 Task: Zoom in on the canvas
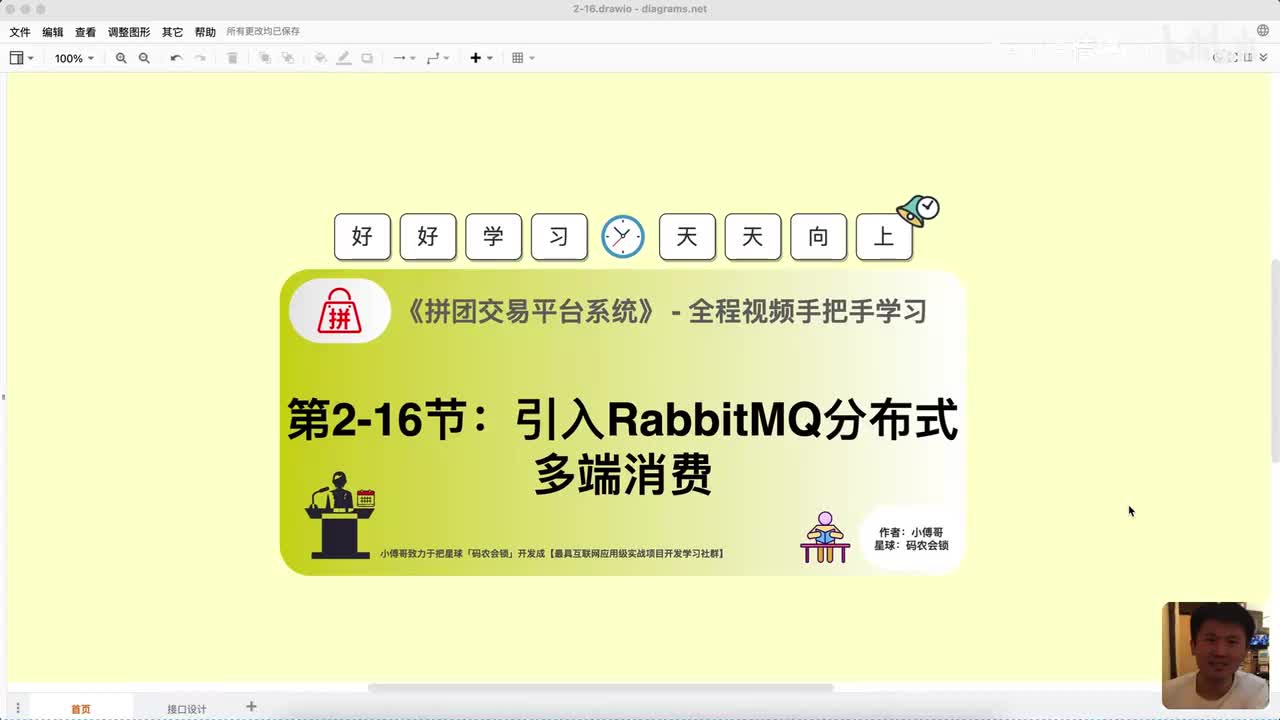click(x=121, y=58)
